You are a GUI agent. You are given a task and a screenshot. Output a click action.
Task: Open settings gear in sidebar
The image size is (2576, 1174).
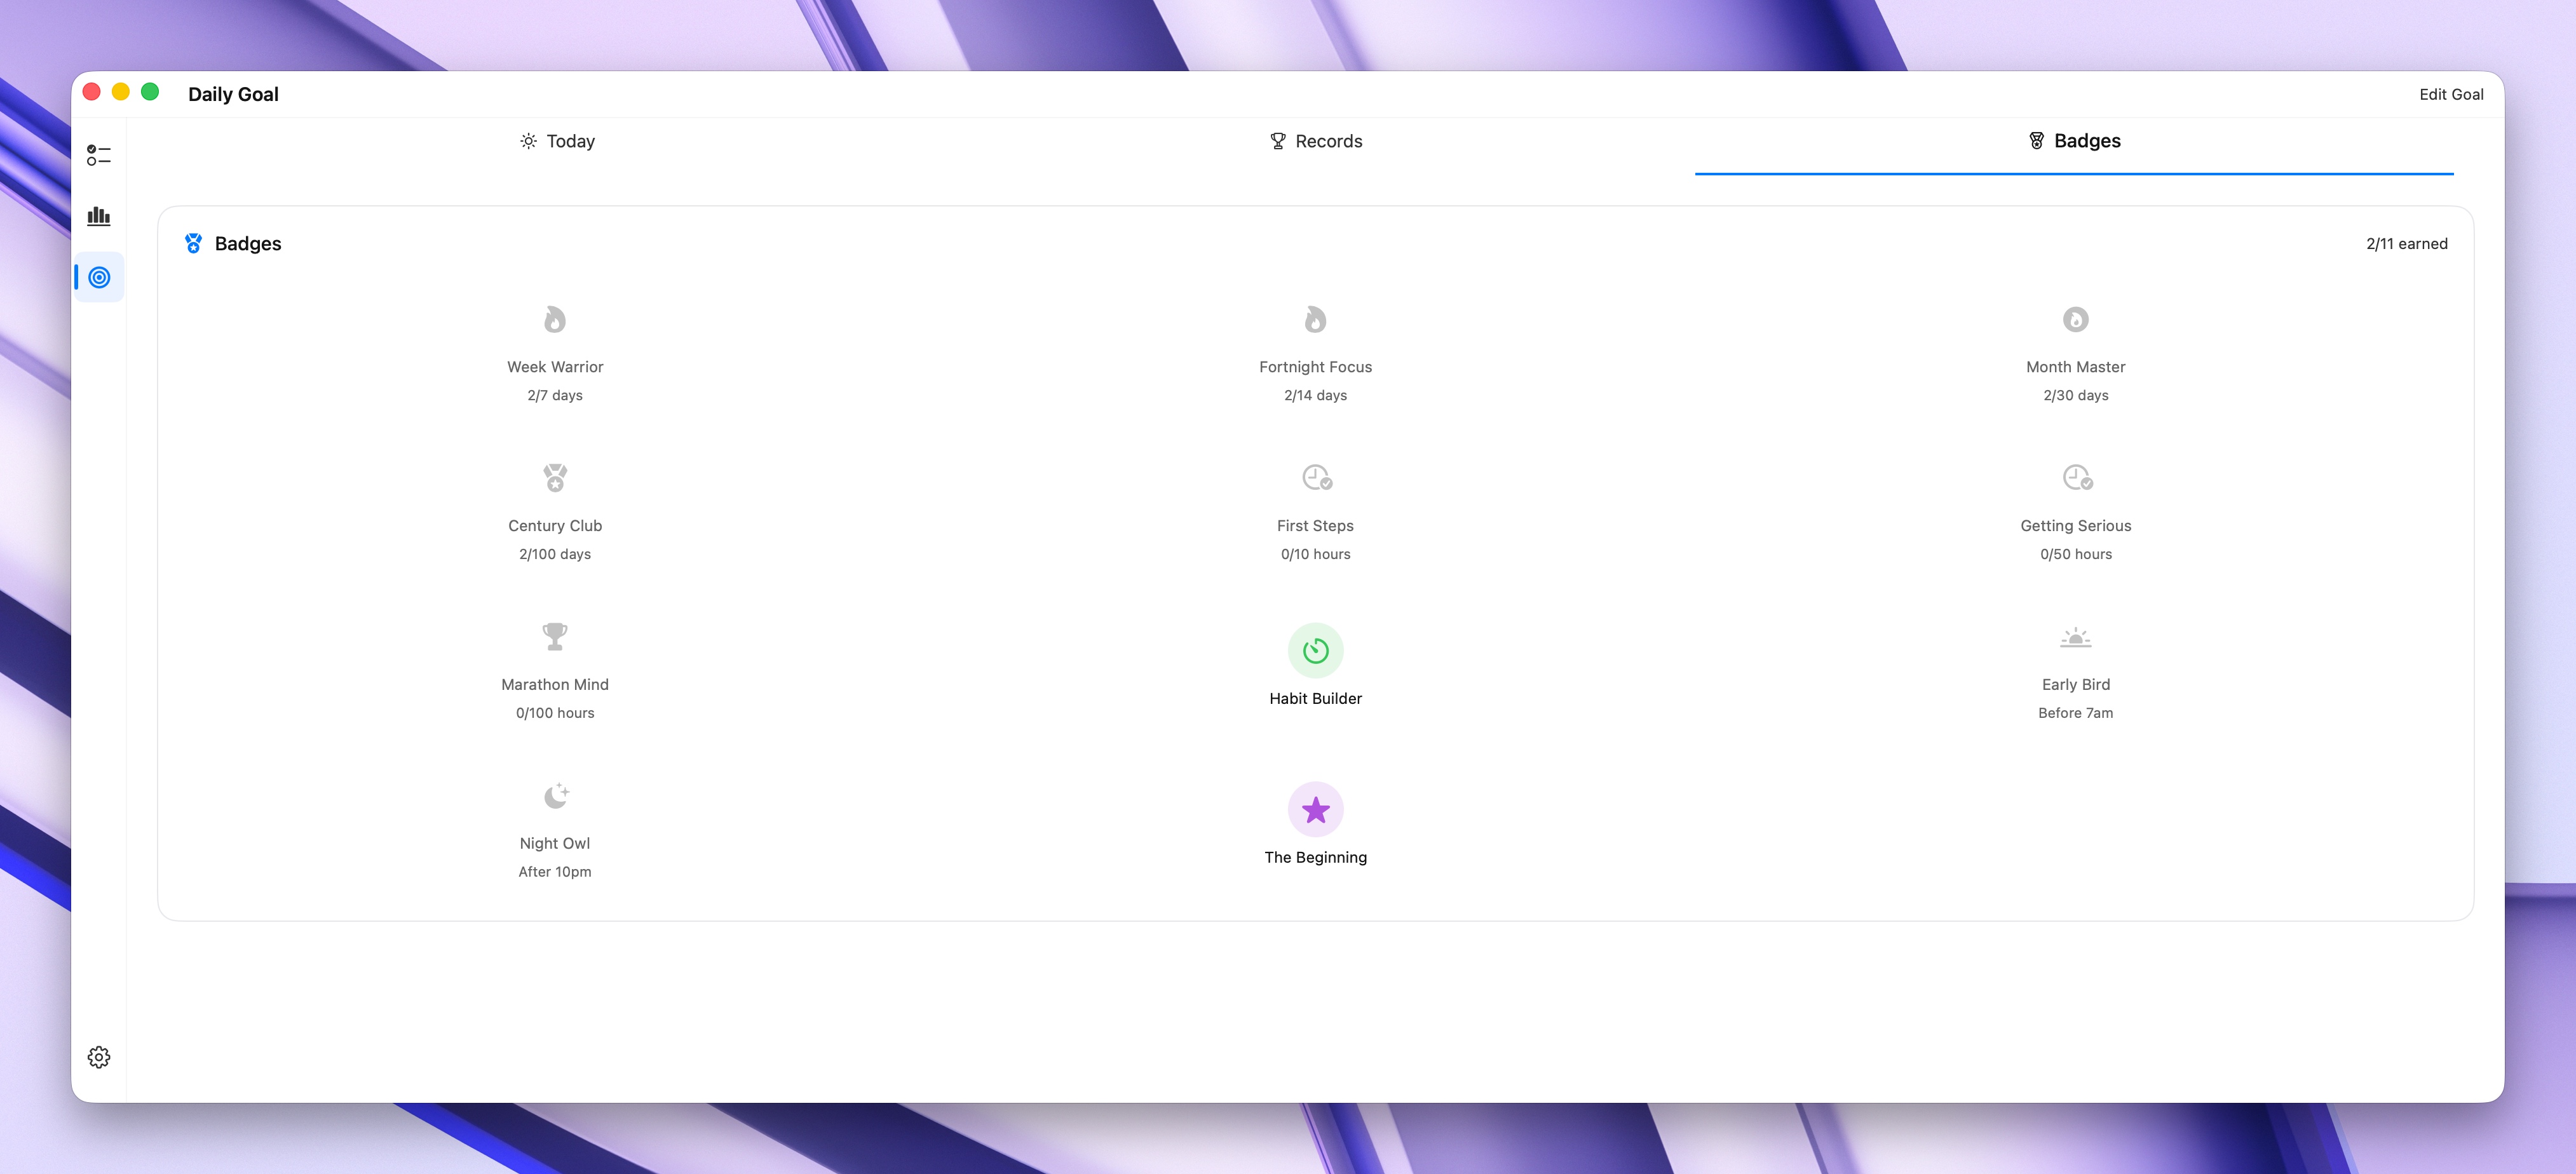(98, 1057)
